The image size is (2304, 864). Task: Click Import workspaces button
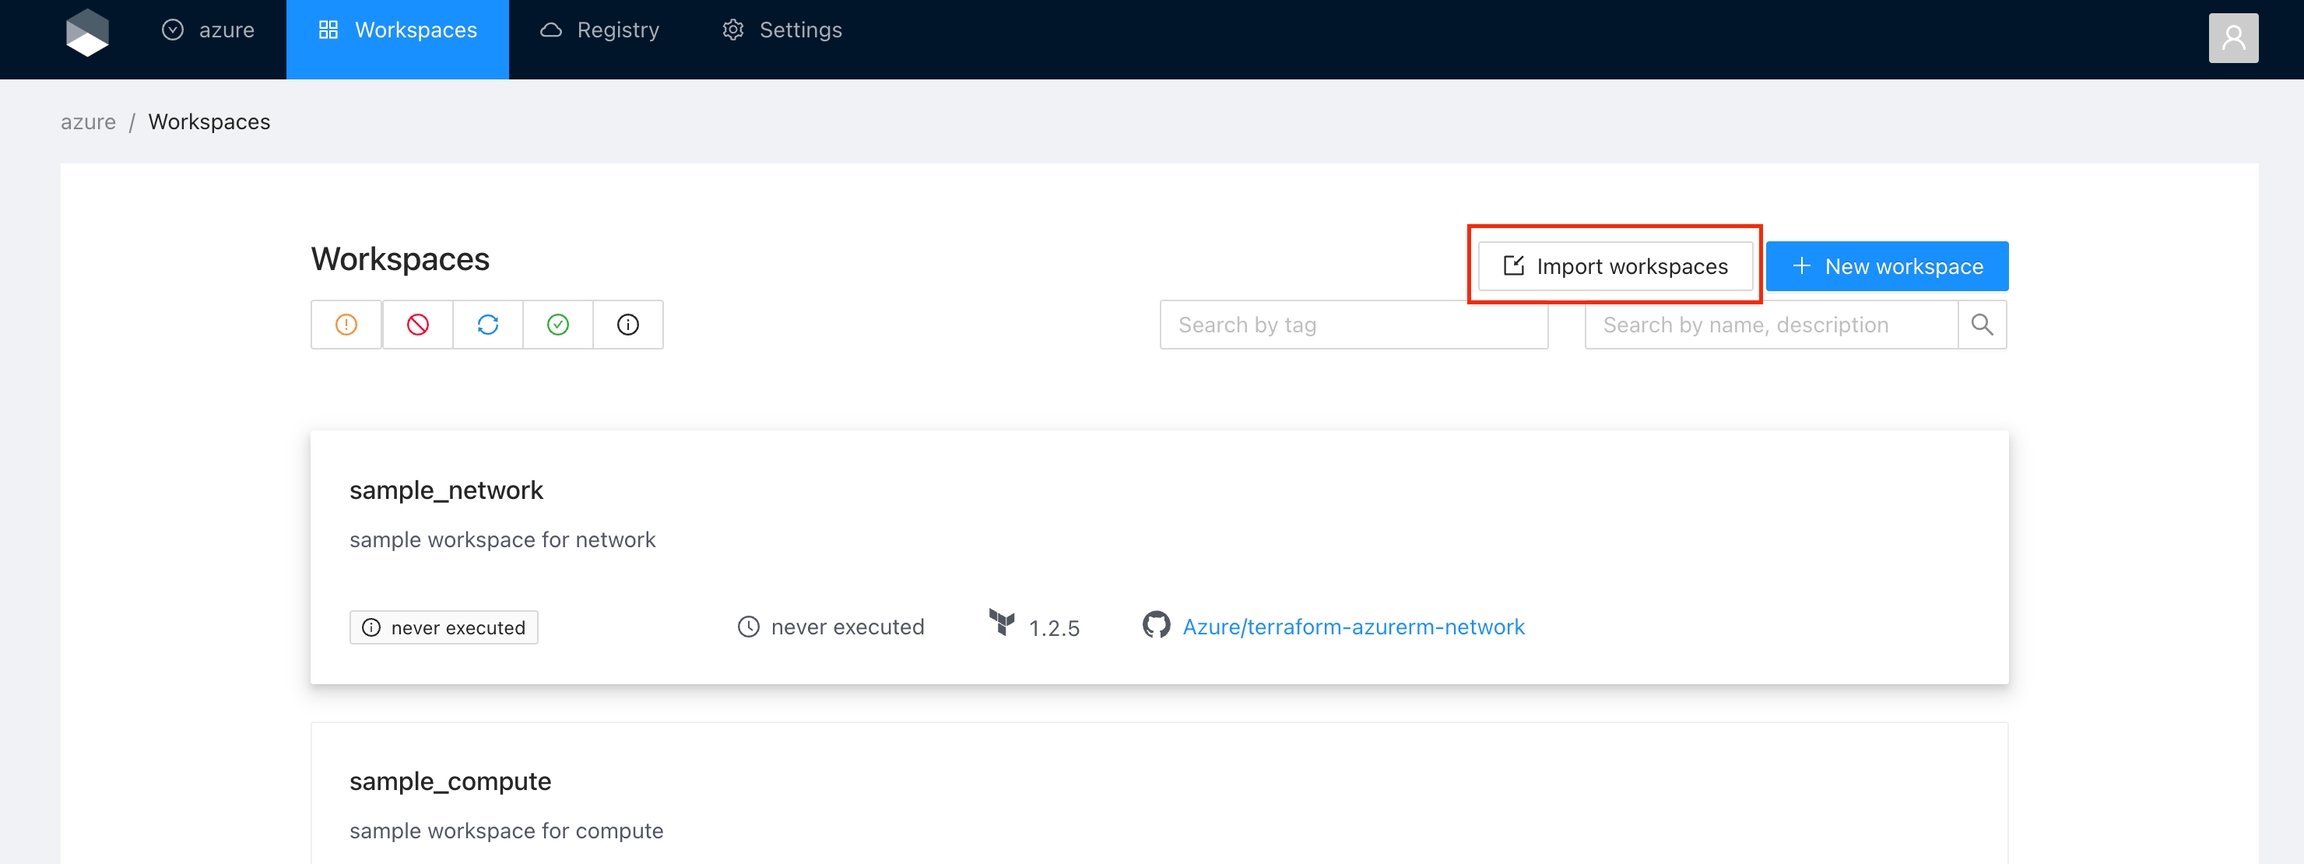click(x=1615, y=266)
